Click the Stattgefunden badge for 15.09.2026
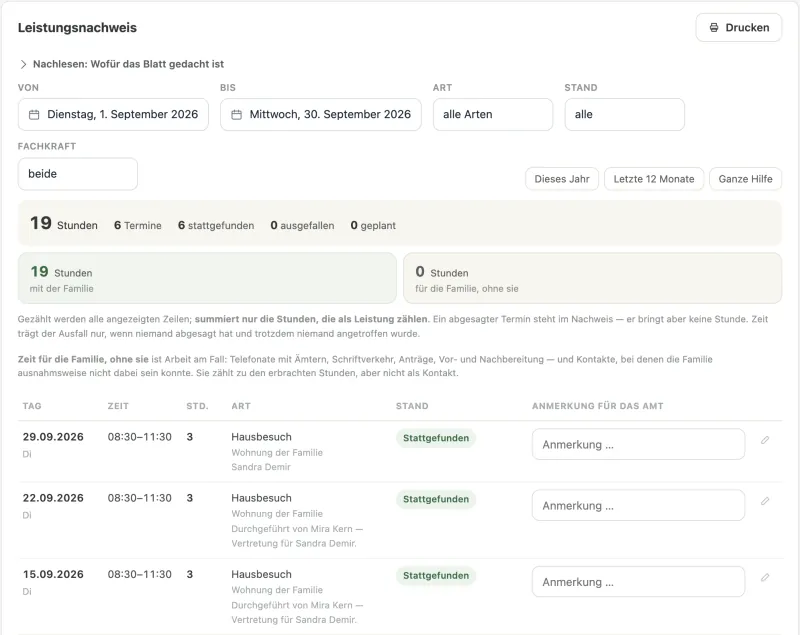 [x=436, y=576]
